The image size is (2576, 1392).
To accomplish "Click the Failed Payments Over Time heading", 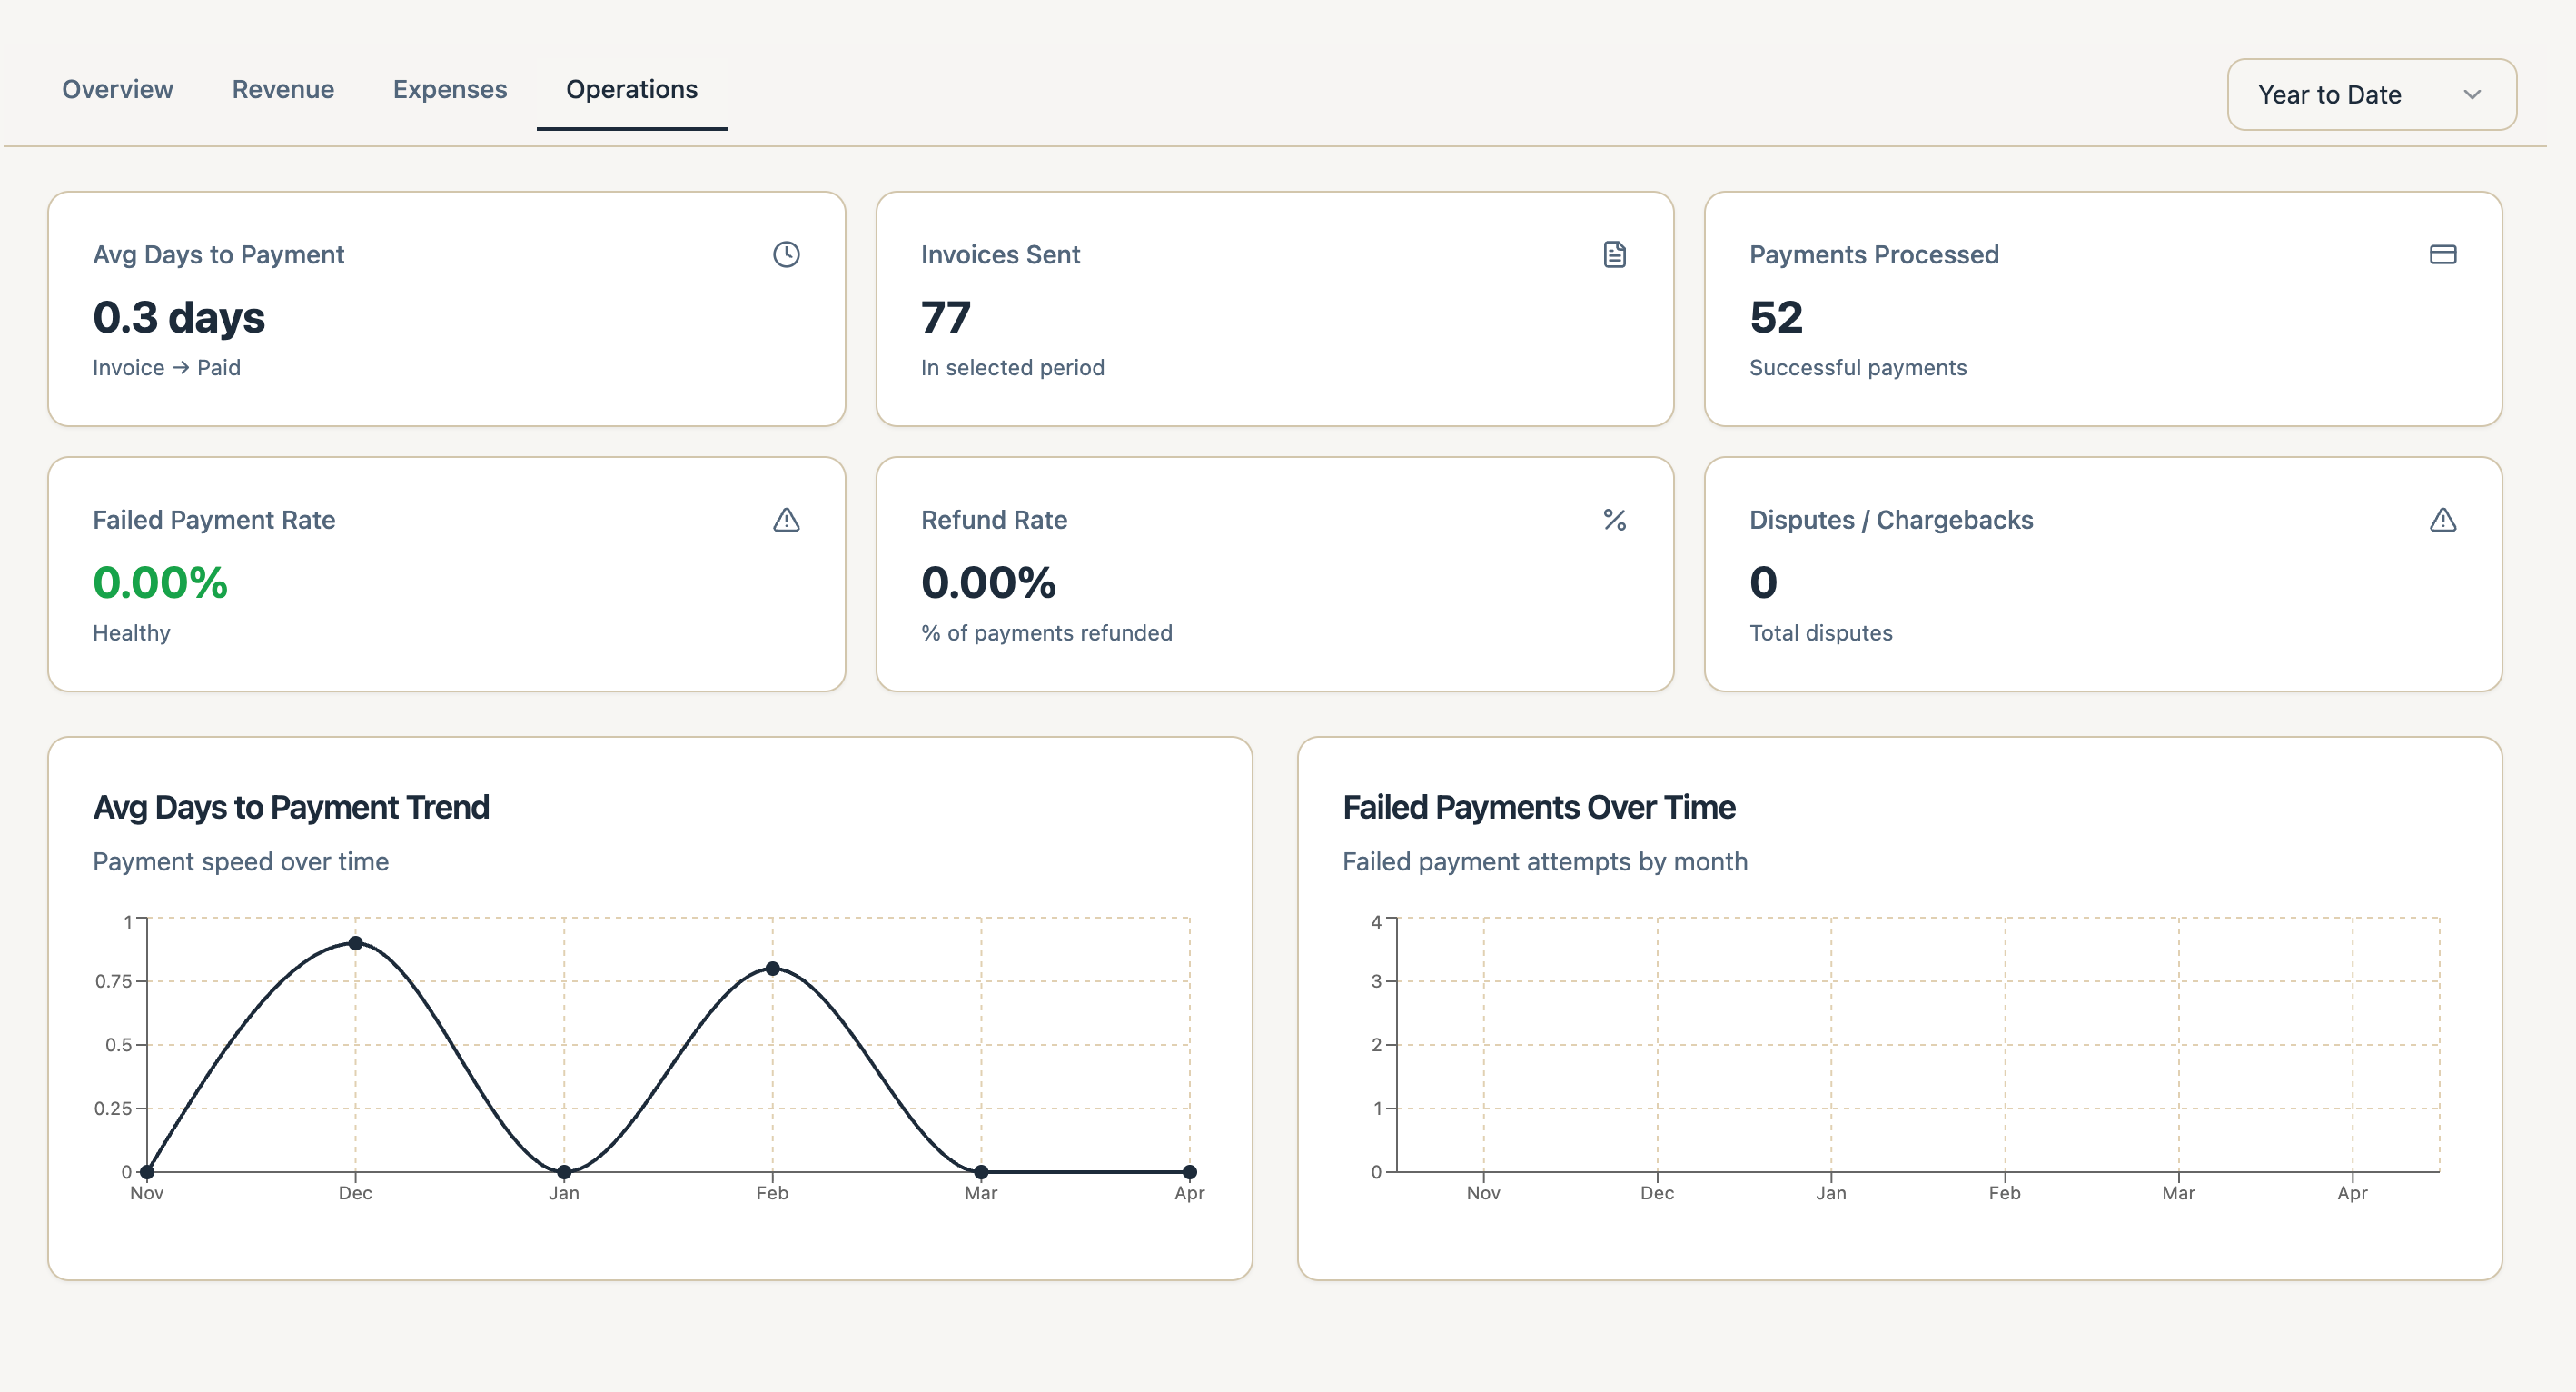I will (1538, 807).
